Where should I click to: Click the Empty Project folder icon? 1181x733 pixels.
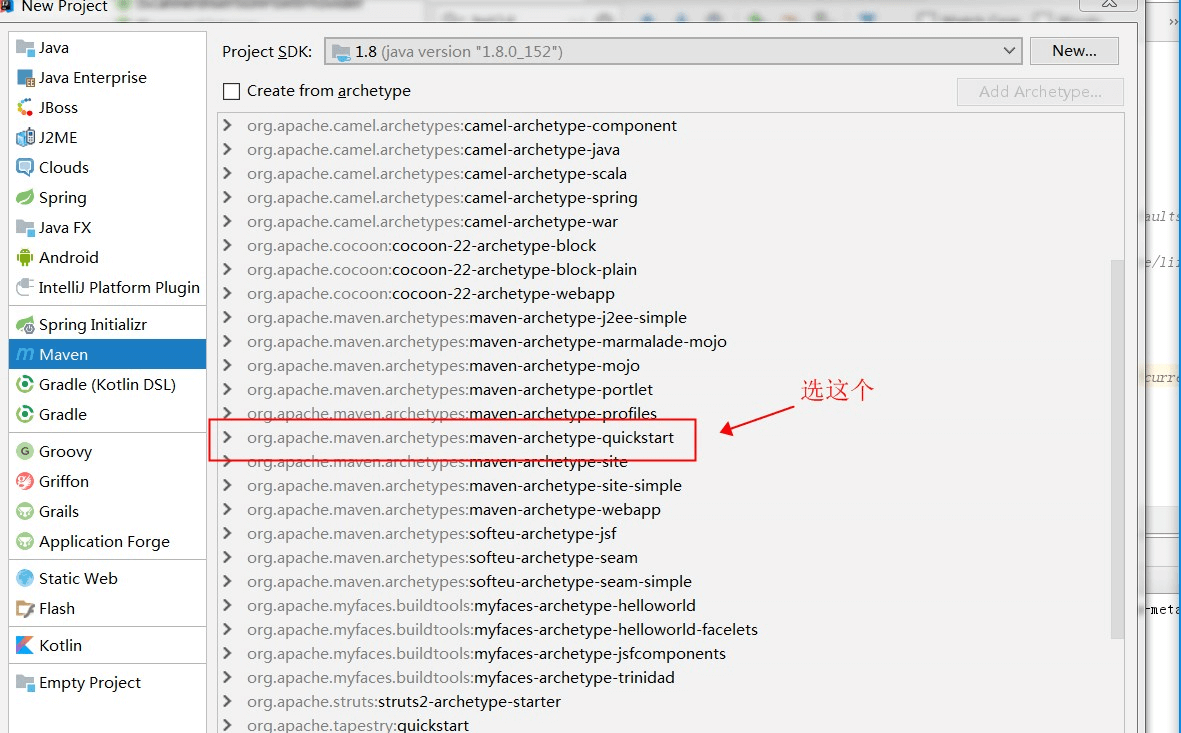[x=25, y=683]
